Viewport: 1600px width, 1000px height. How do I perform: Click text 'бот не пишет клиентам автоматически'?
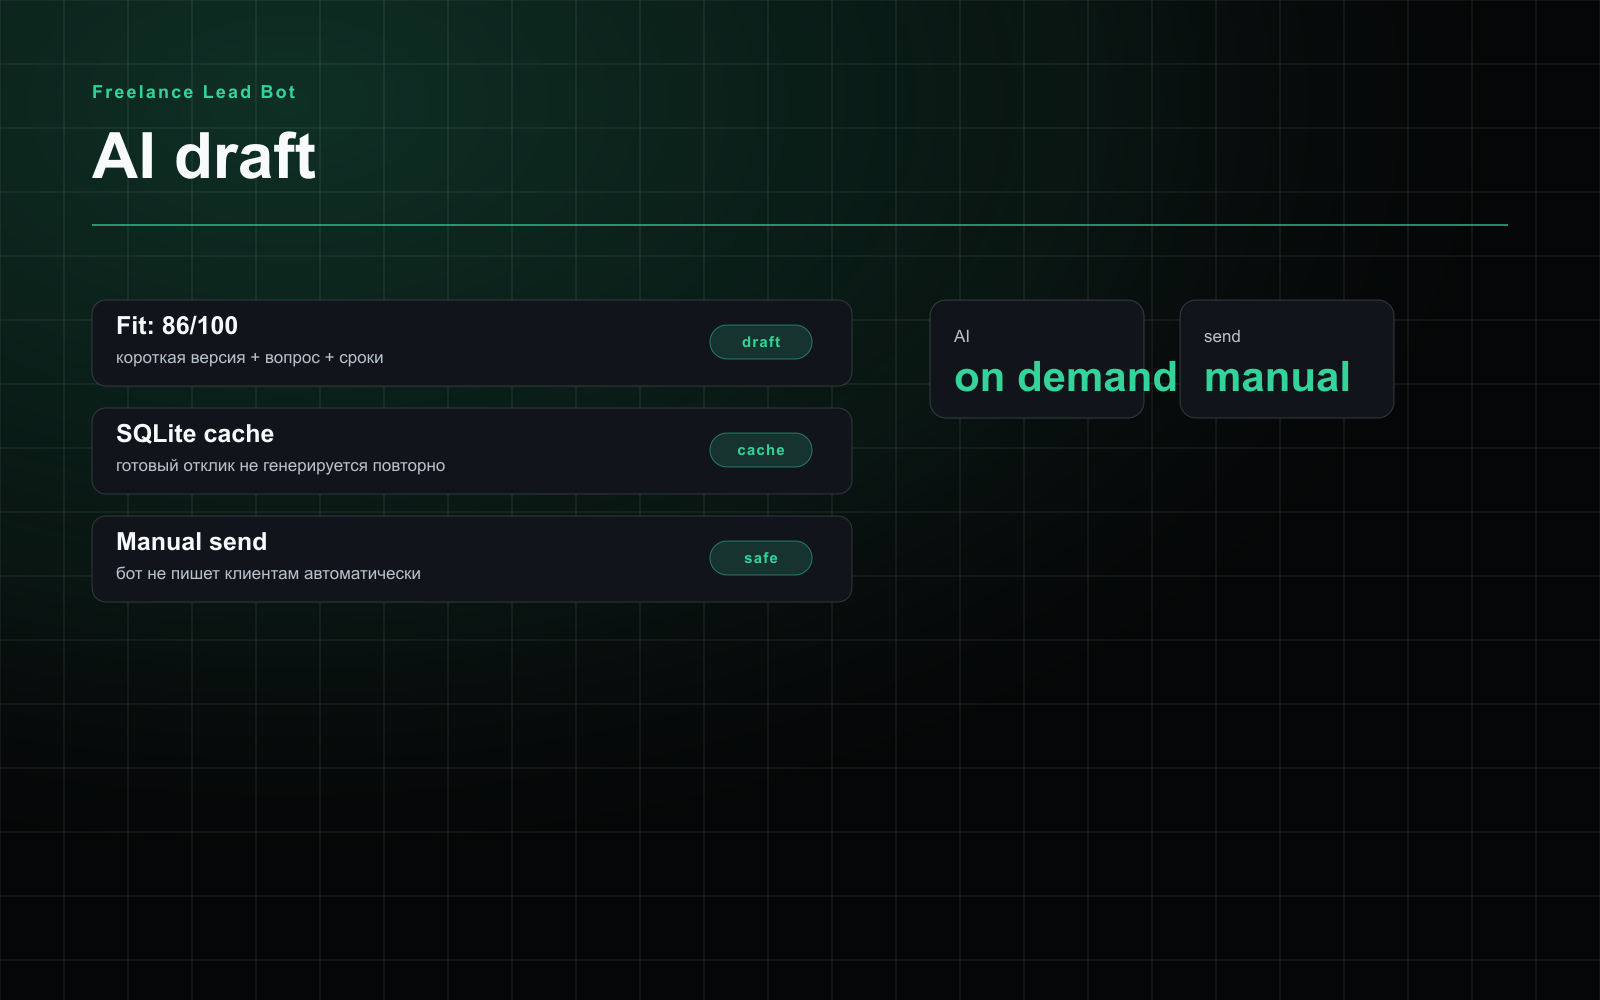pos(268,574)
